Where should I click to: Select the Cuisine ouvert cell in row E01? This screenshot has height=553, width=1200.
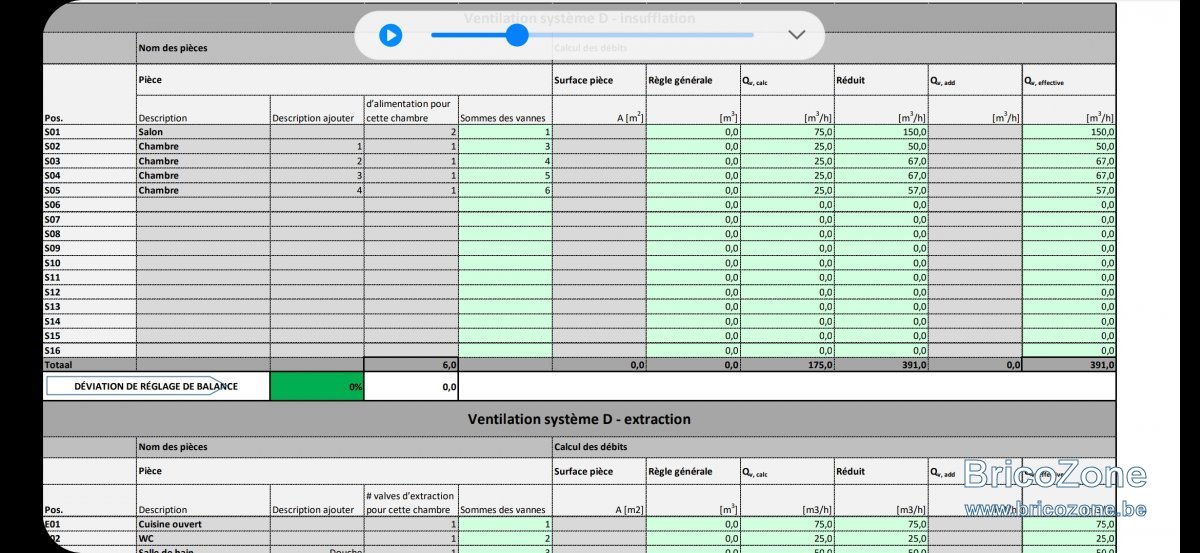pos(203,524)
